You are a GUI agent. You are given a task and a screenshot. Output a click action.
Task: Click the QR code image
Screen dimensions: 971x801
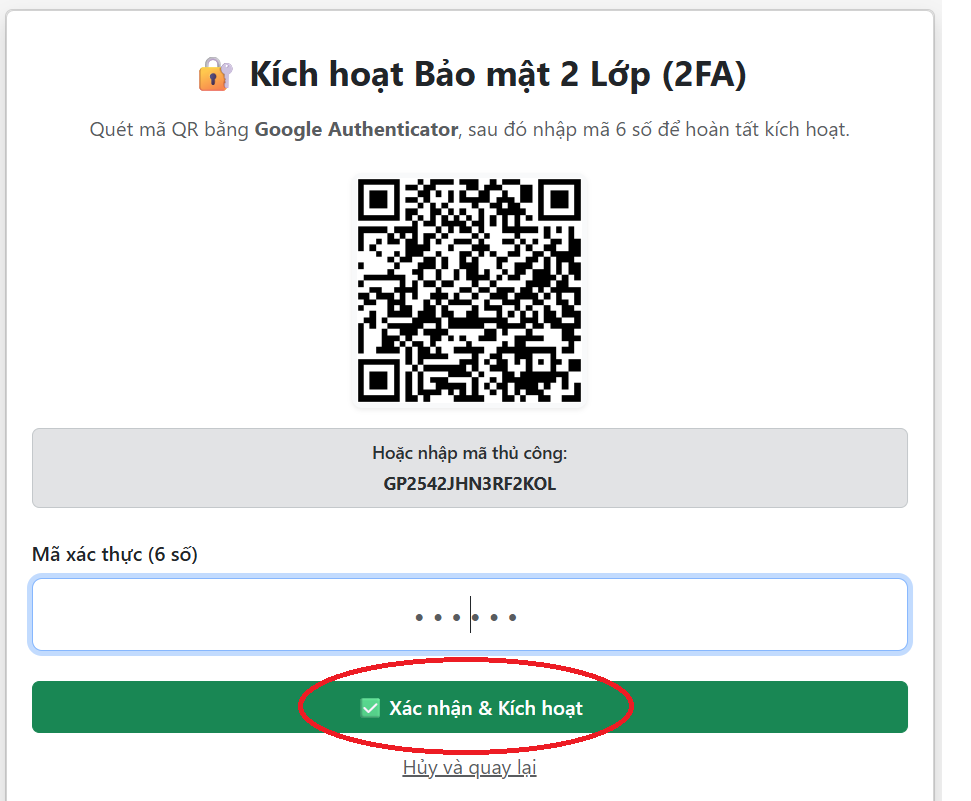469,291
